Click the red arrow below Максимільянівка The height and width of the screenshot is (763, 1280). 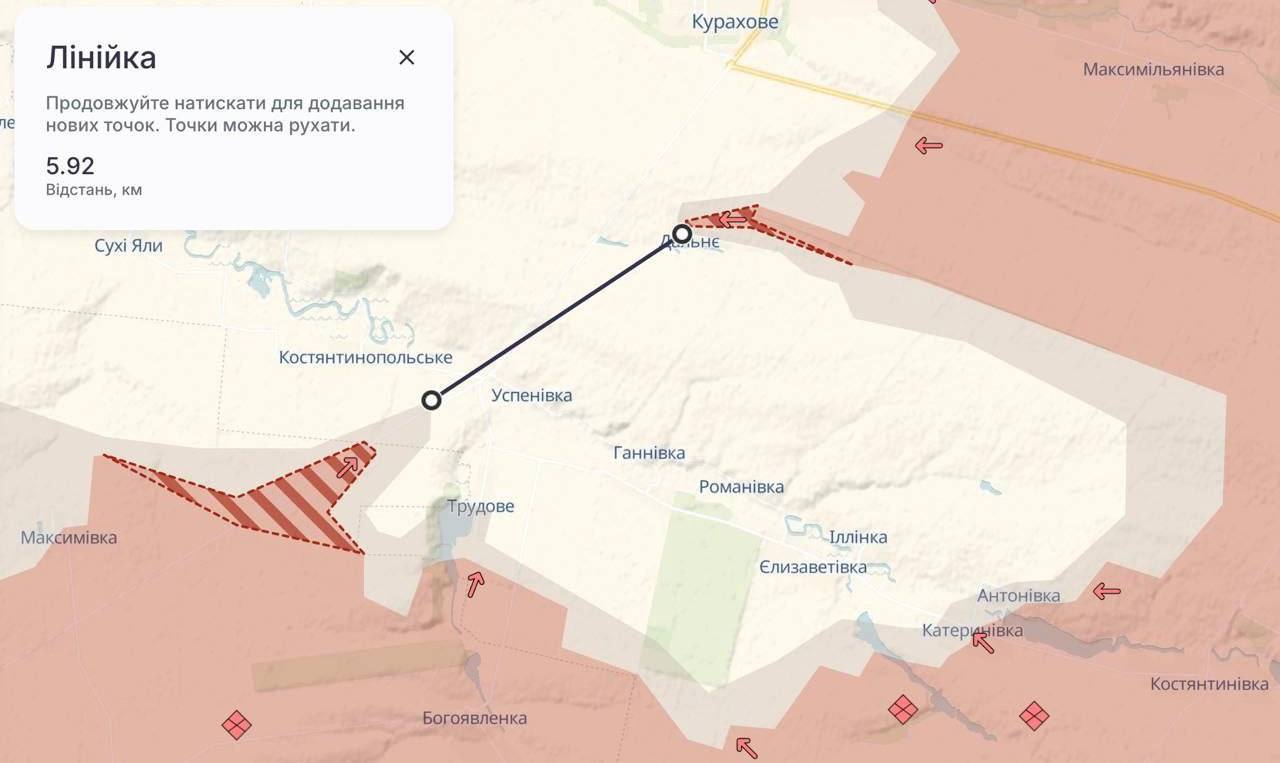929,146
